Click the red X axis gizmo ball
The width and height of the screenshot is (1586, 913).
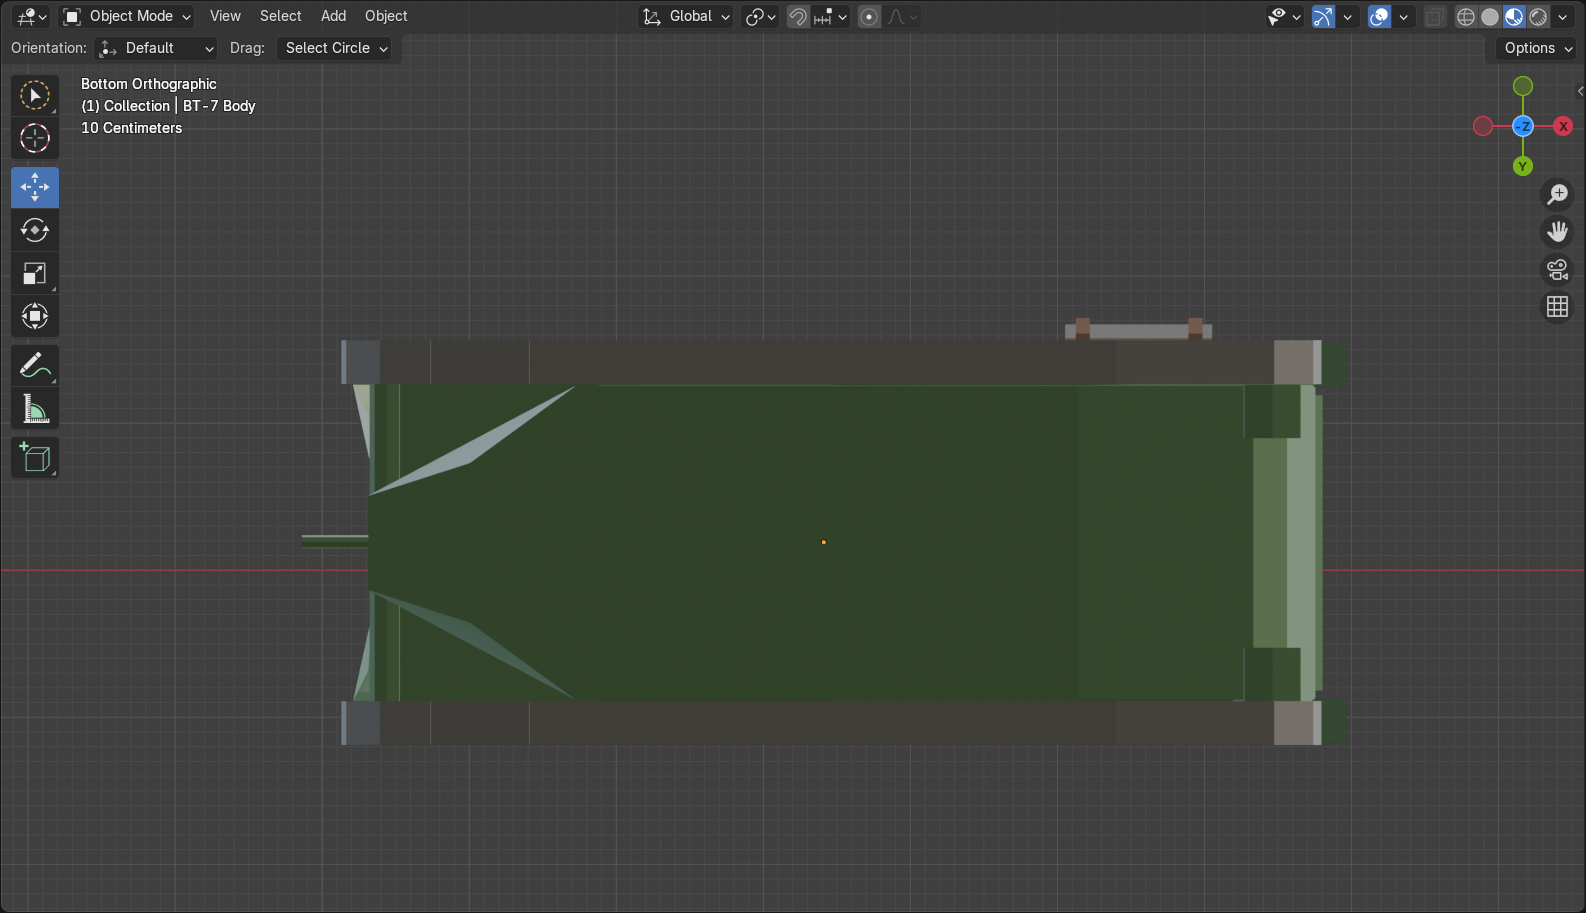click(x=1563, y=126)
